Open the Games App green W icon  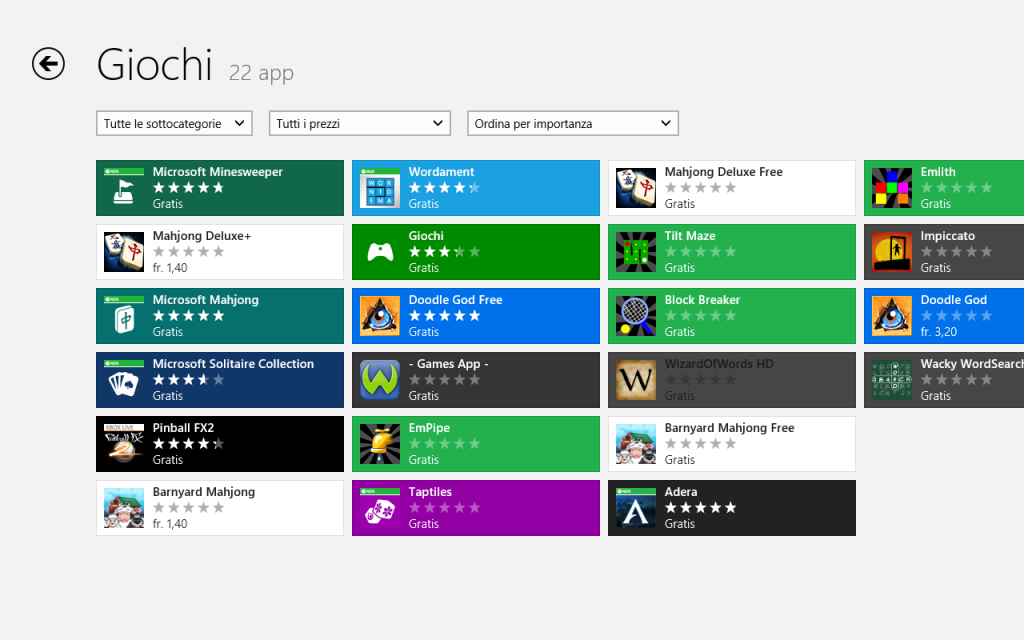380,380
